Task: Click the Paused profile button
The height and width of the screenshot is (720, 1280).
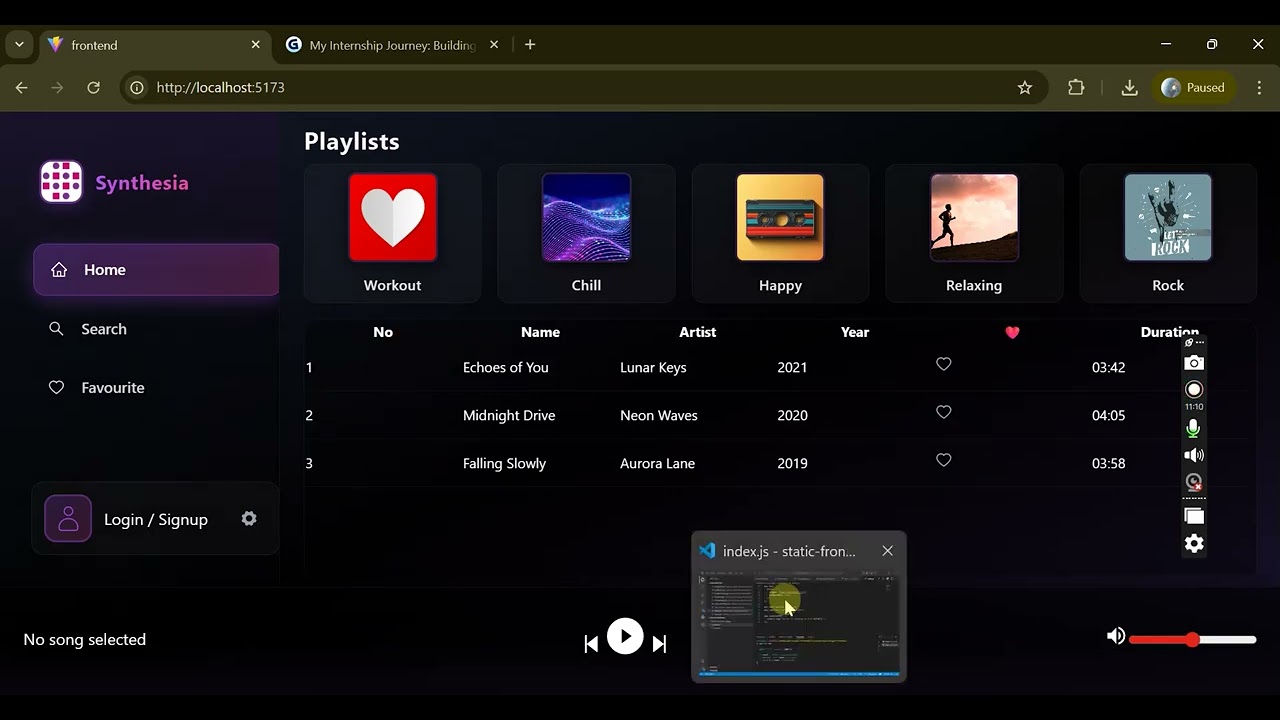Action: 1193,88
